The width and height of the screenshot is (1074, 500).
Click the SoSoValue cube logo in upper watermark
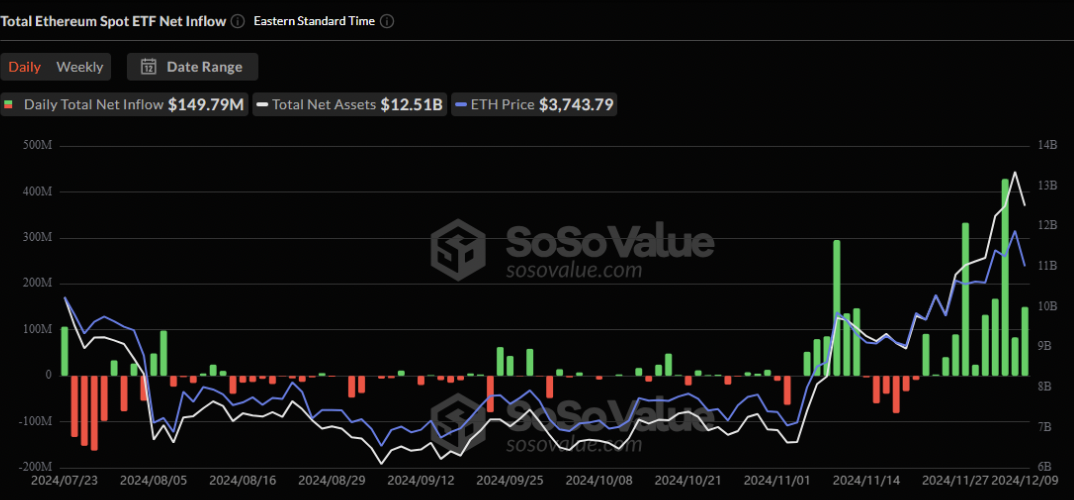(x=458, y=250)
